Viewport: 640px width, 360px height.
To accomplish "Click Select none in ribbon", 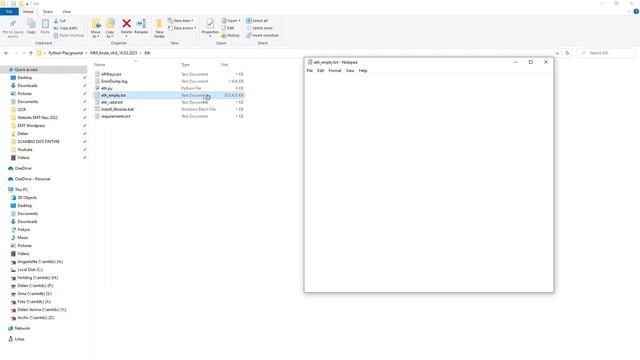I will click(x=259, y=28).
